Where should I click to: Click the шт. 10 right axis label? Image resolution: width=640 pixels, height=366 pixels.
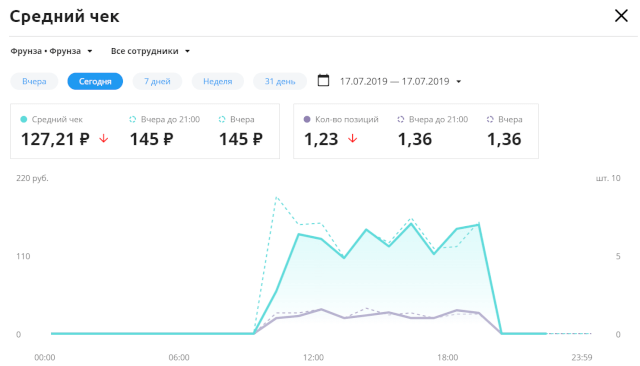coord(608,178)
